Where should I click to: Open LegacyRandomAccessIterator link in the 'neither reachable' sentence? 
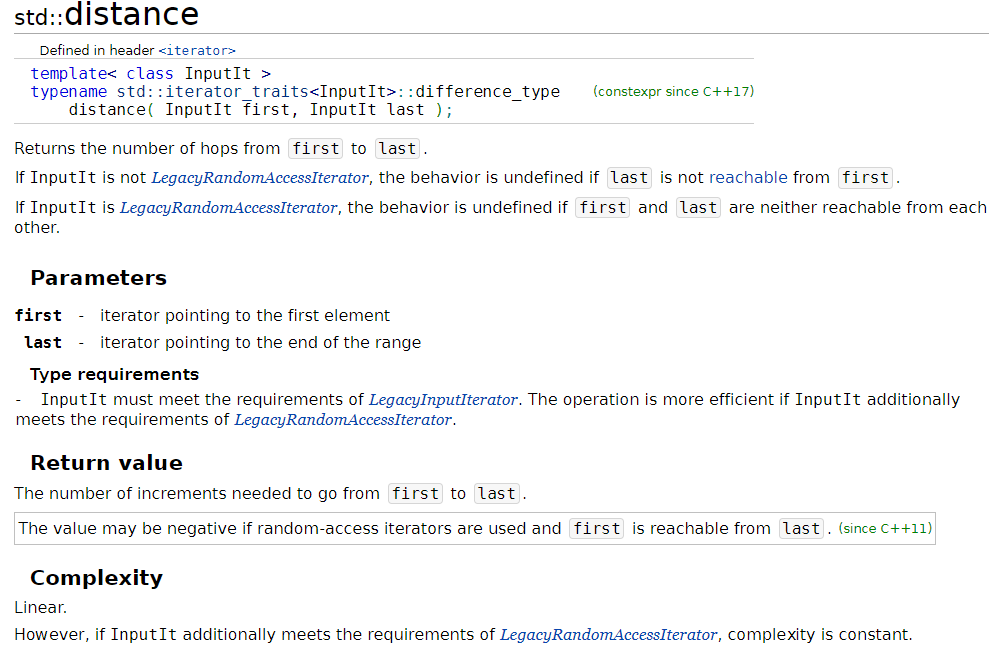pos(229,208)
